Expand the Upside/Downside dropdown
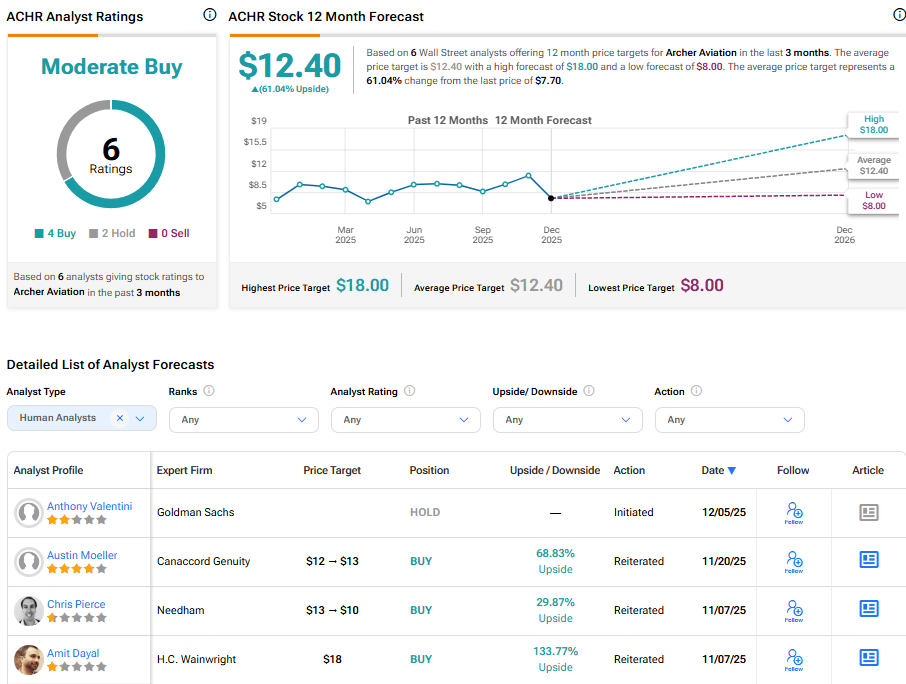The width and height of the screenshot is (906, 684). [x=568, y=420]
